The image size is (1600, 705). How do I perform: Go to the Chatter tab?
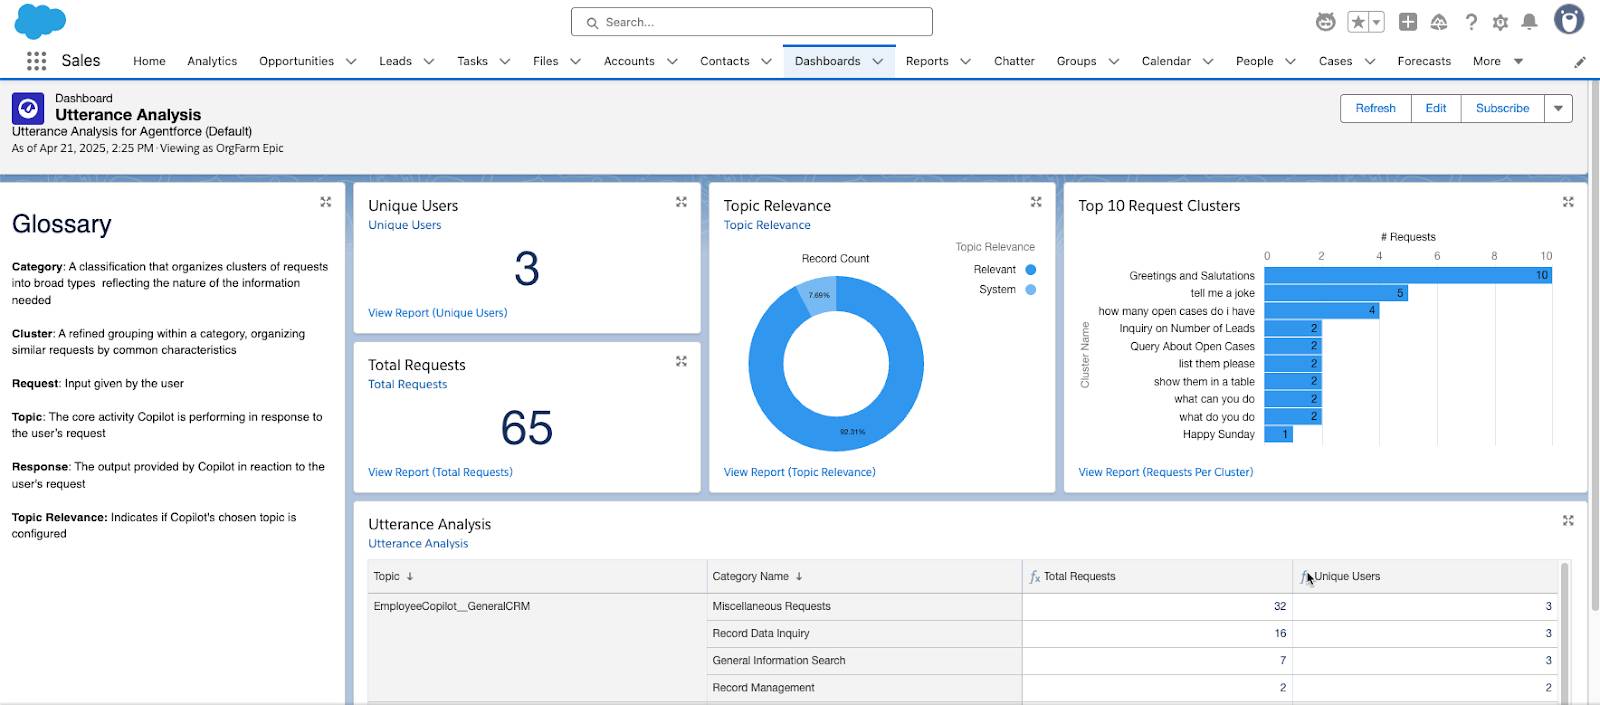(1014, 62)
